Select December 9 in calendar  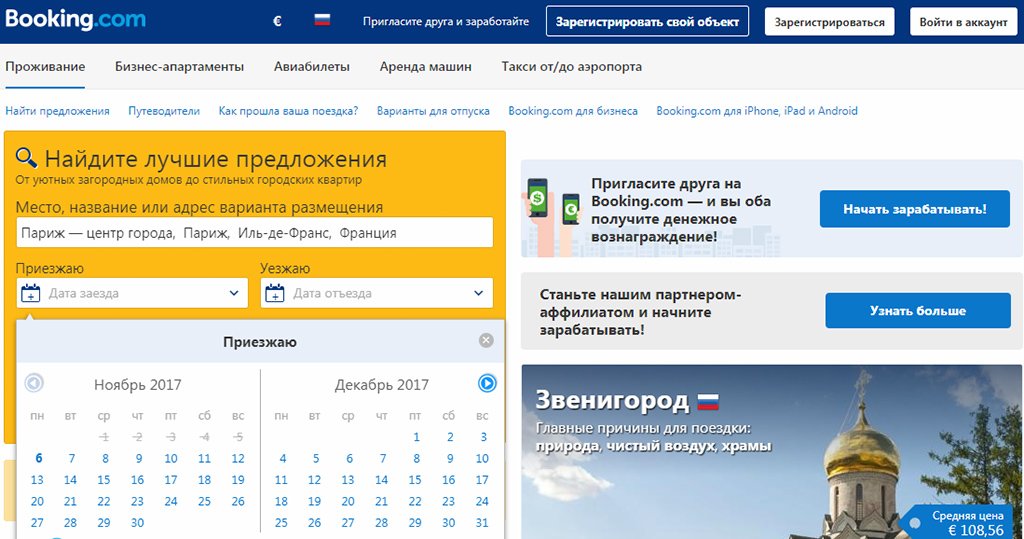pyautogui.click(x=450, y=459)
